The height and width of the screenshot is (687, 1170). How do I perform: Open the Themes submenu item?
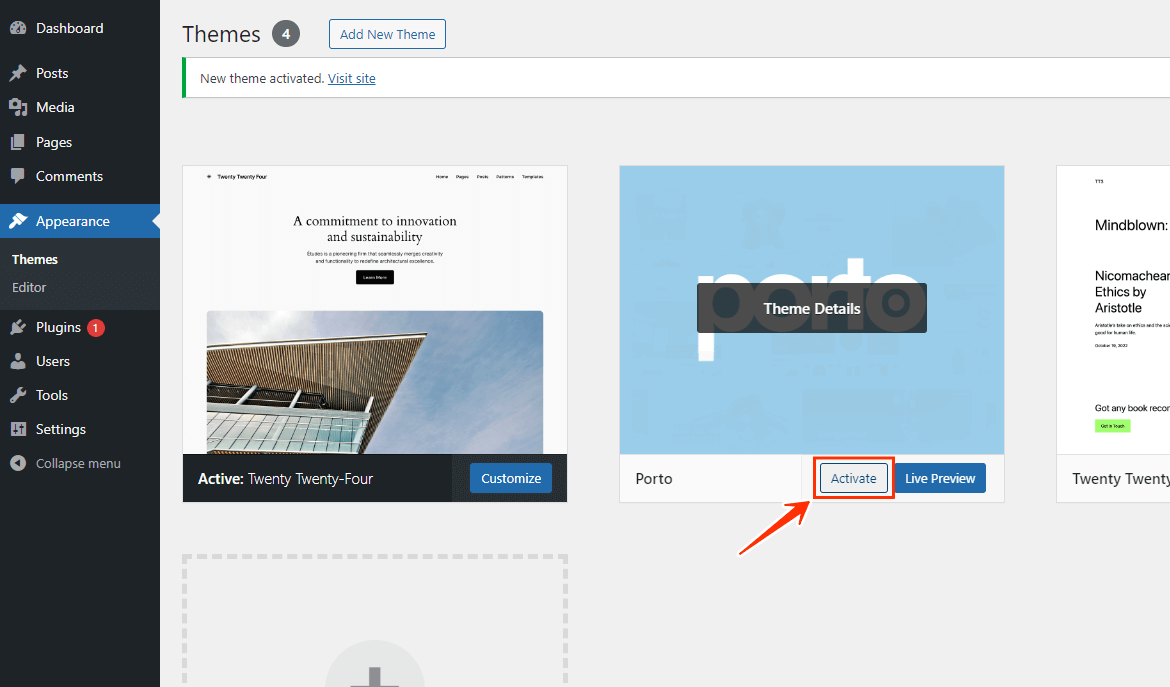[34, 260]
